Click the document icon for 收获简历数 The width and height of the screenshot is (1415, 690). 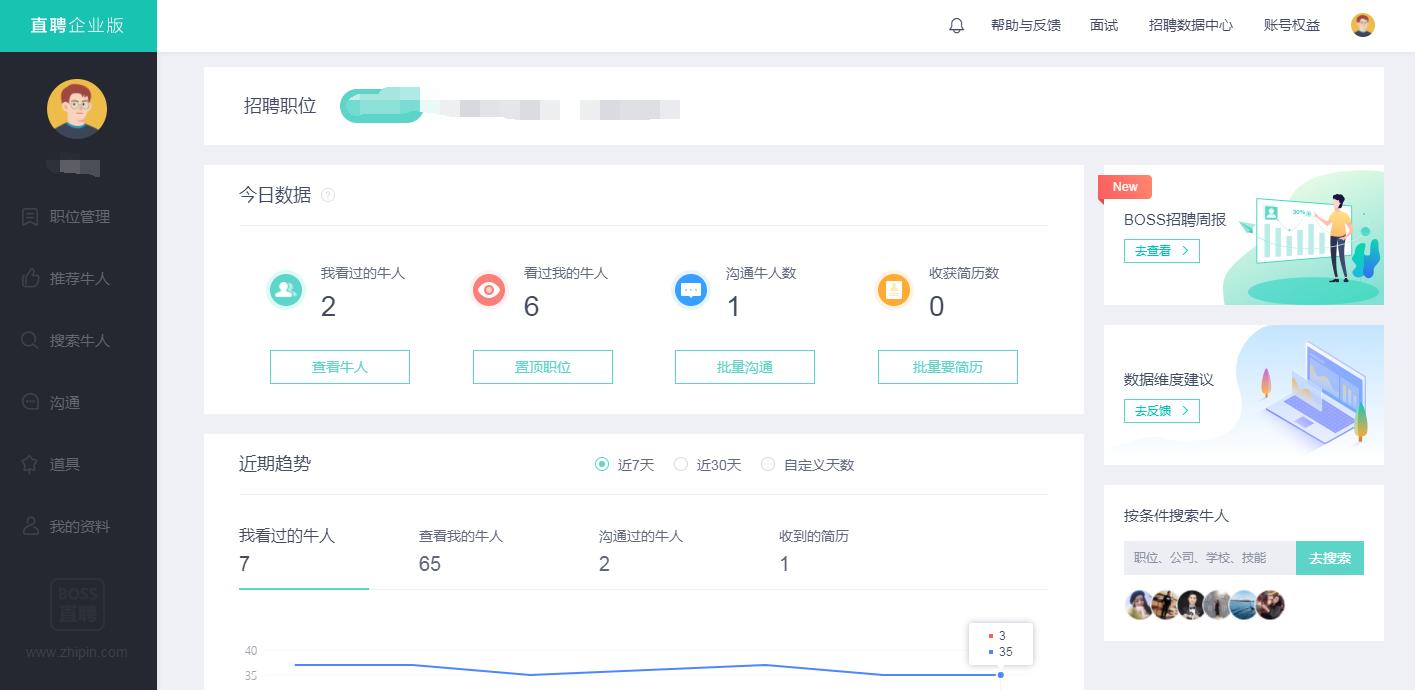pos(893,290)
